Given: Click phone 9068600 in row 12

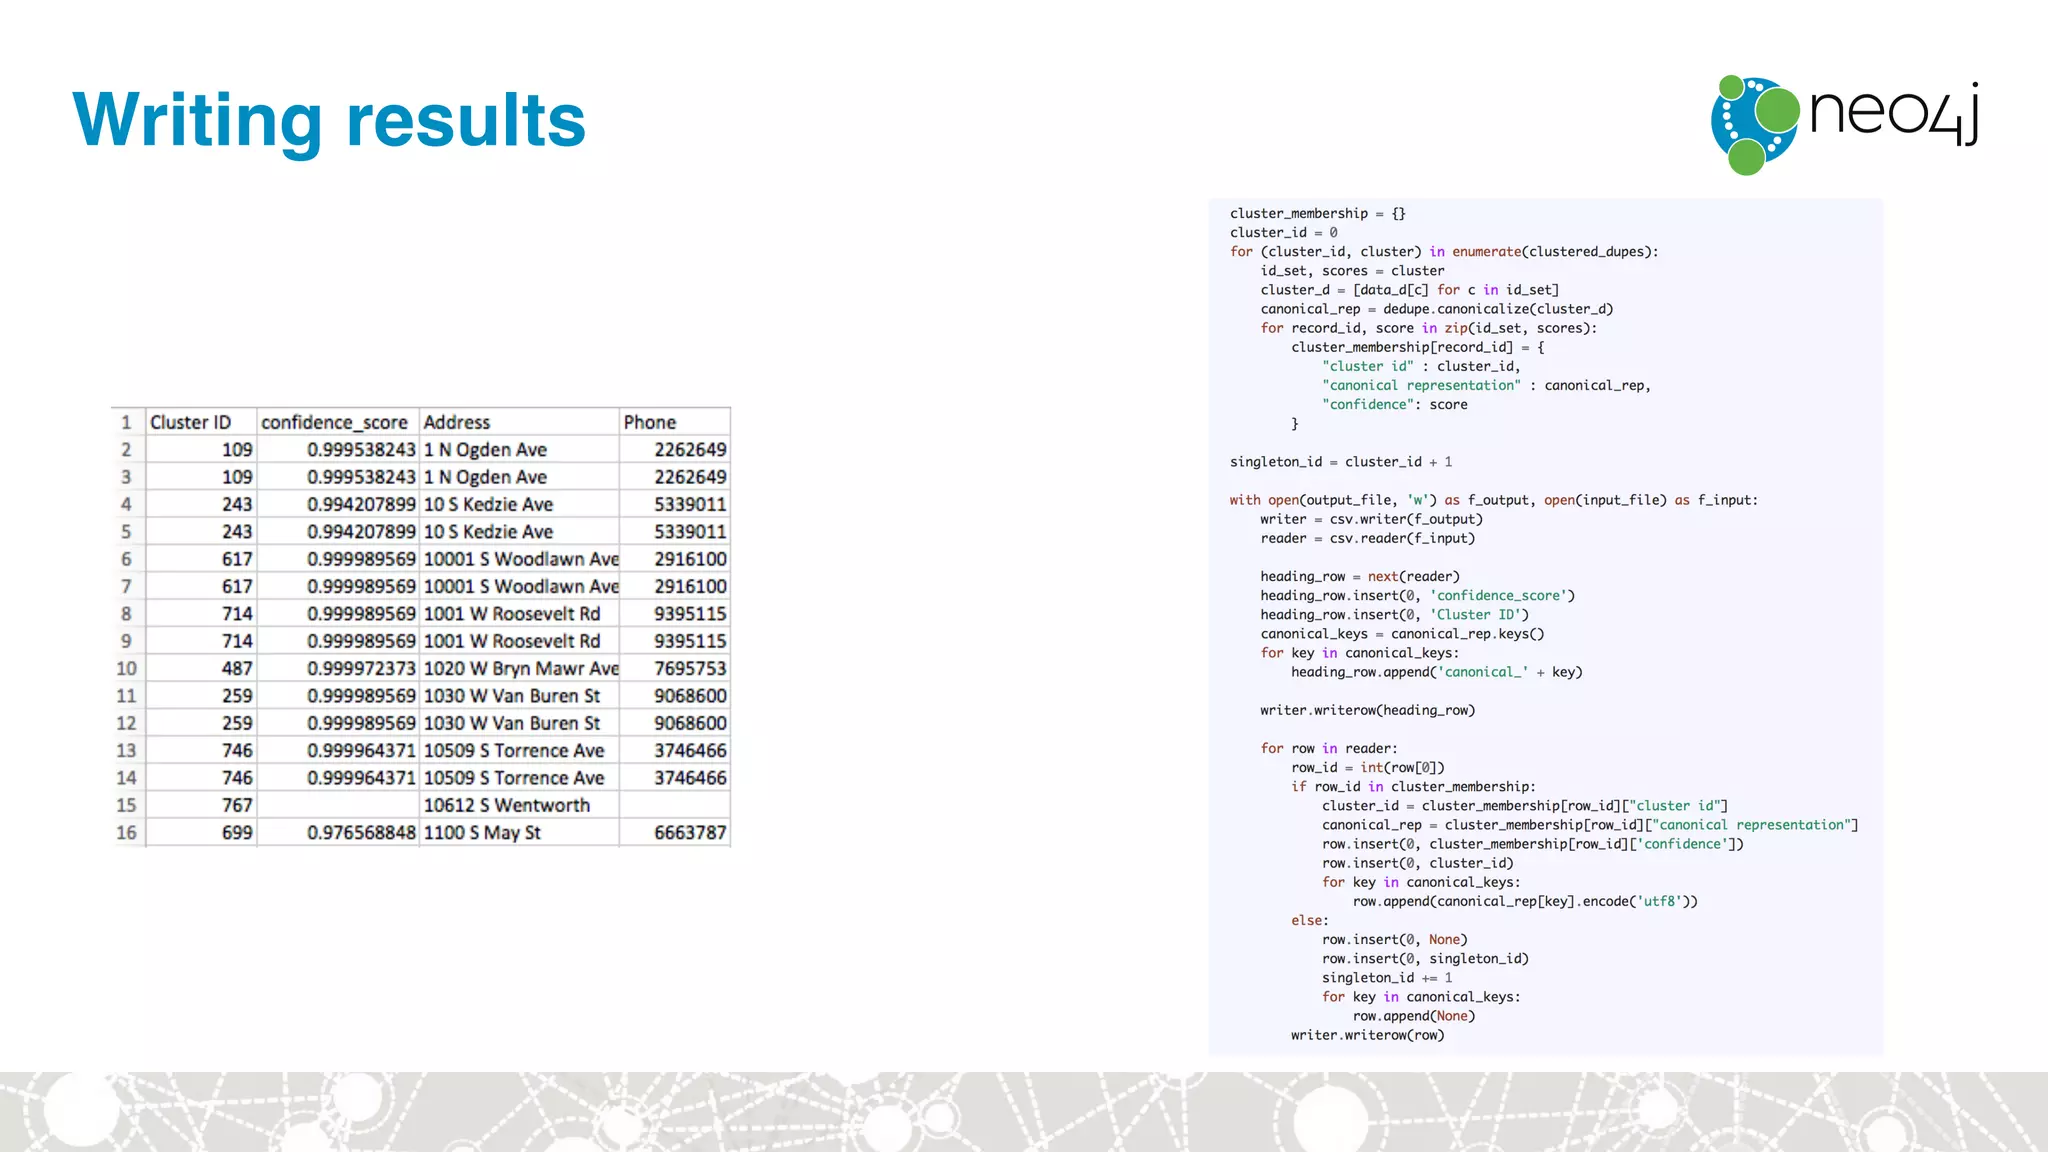Looking at the screenshot, I should (674, 723).
